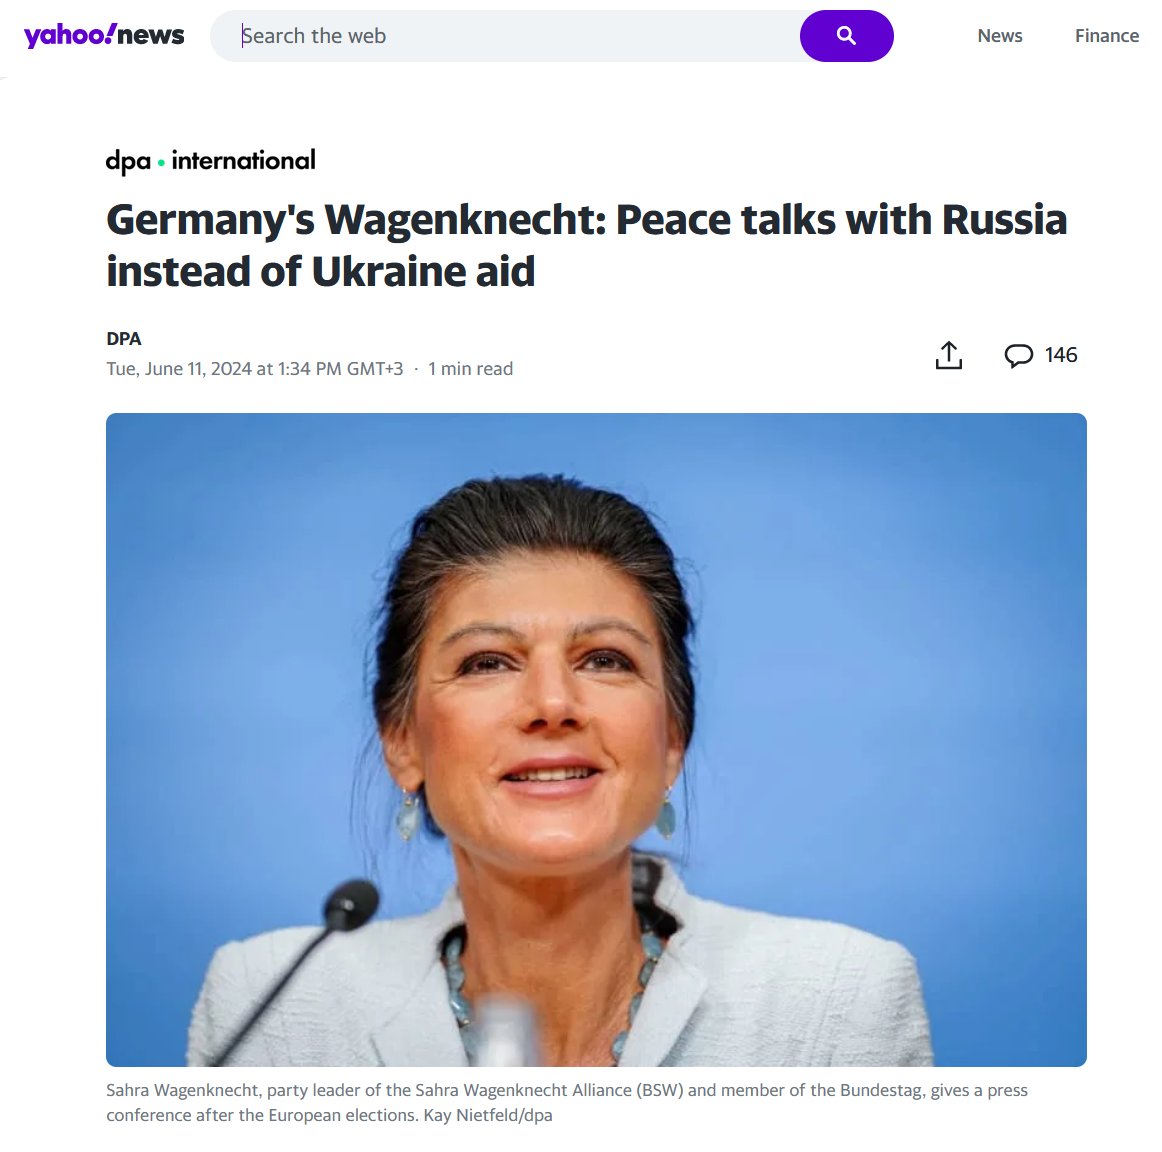Open the News menu item

click(1000, 36)
